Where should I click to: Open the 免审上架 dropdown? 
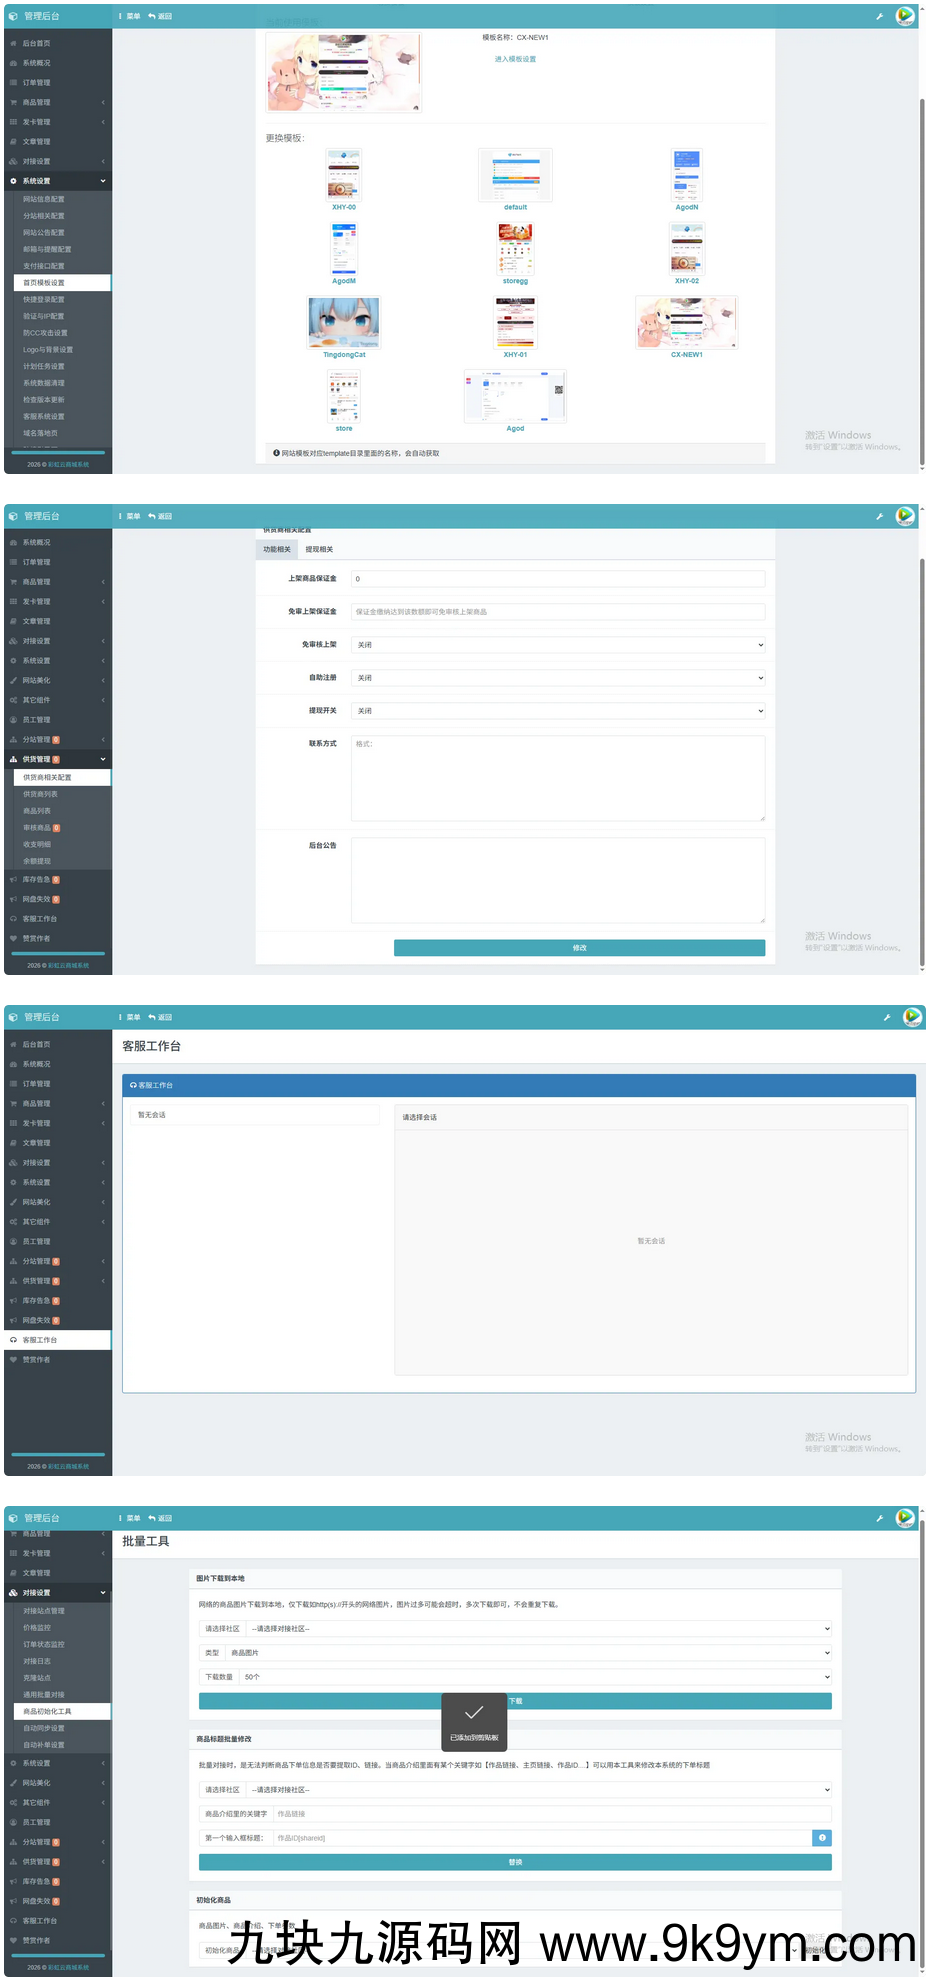pyautogui.click(x=558, y=645)
